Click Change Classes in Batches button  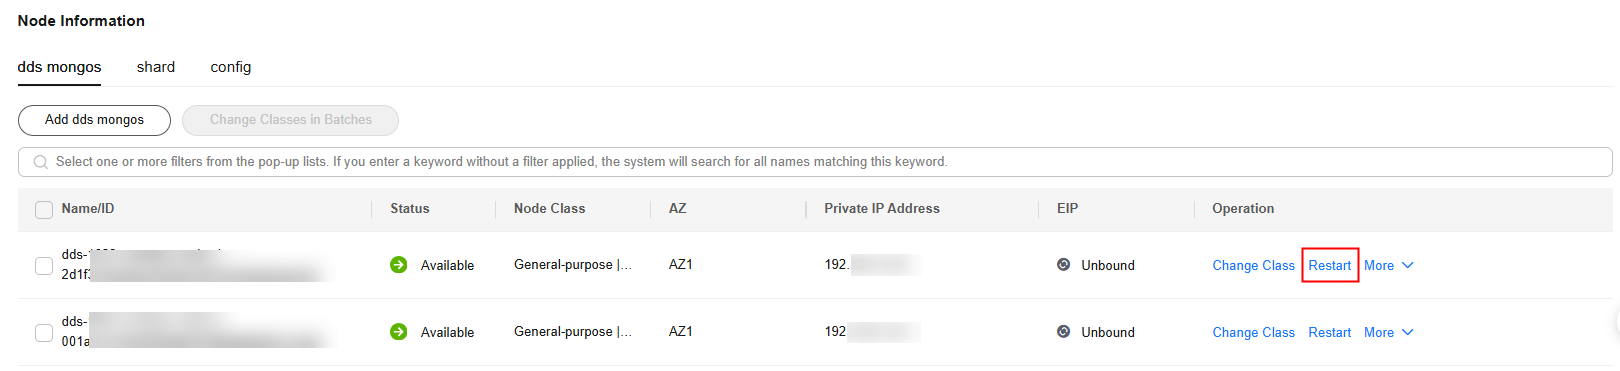291,120
